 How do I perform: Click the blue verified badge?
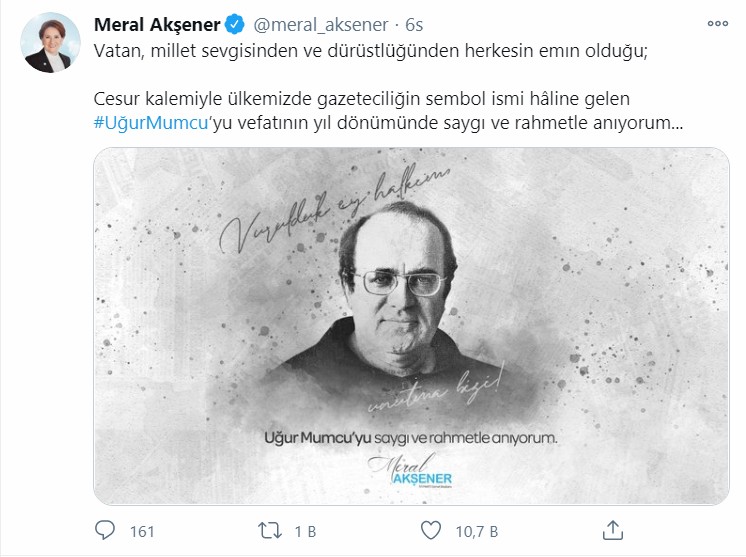(x=234, y=25)
